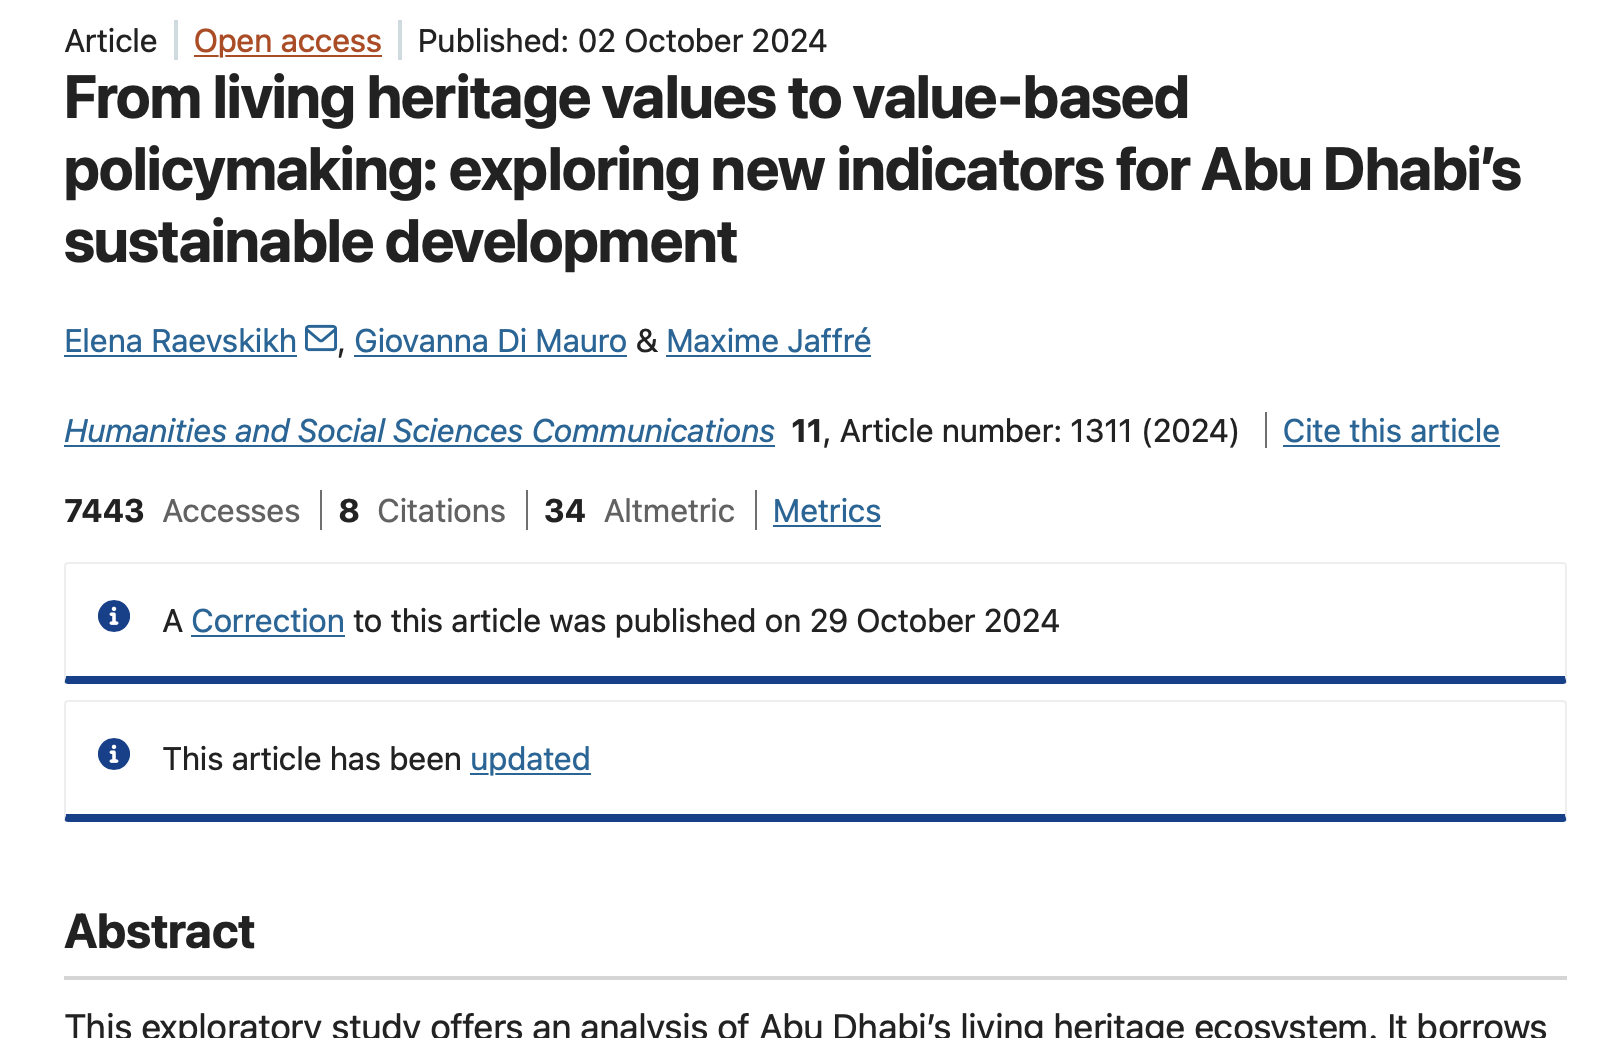Viewport: 1606px width, 1038px height.
Task: Click the email envelope icon beside Elena Raevskikh
Action: [x=320, y=339]
